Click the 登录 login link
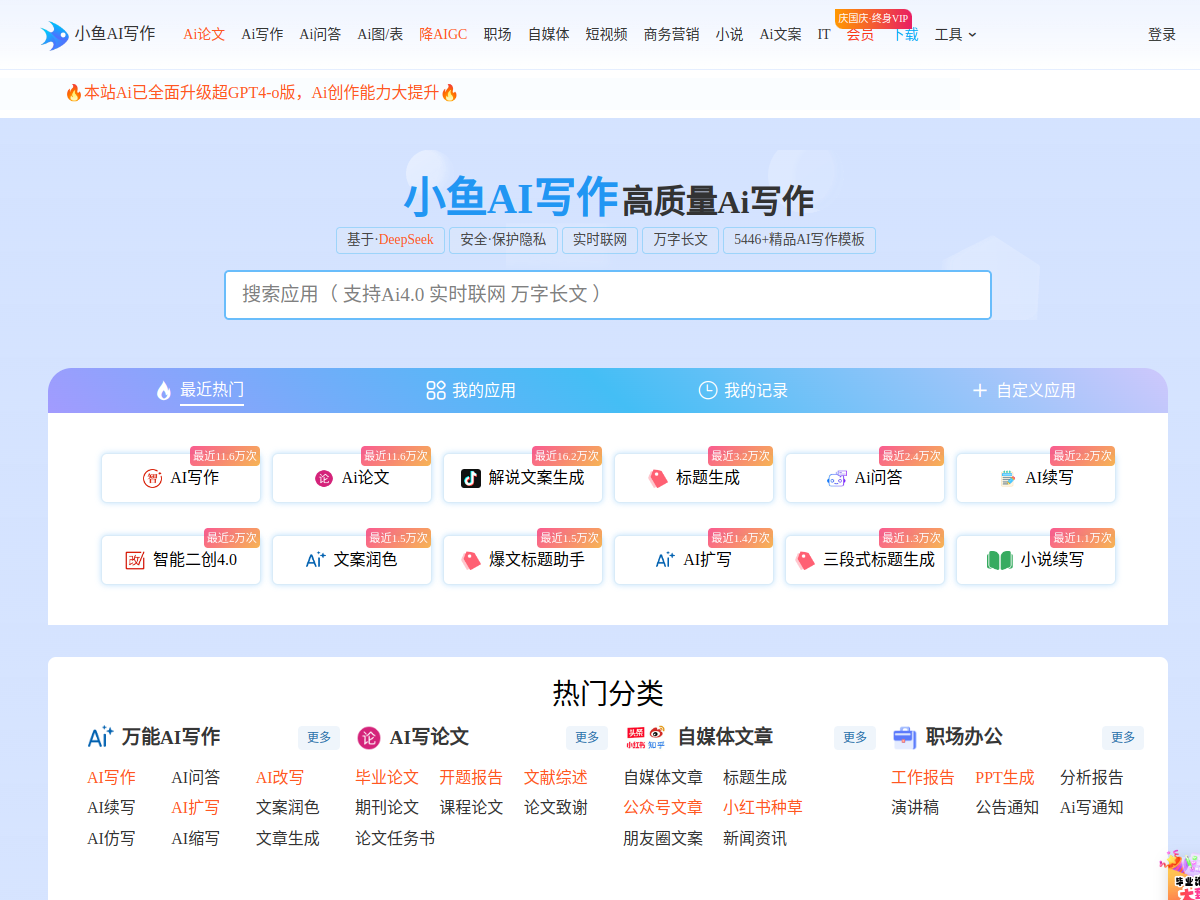 click(x=1162, y=35)
